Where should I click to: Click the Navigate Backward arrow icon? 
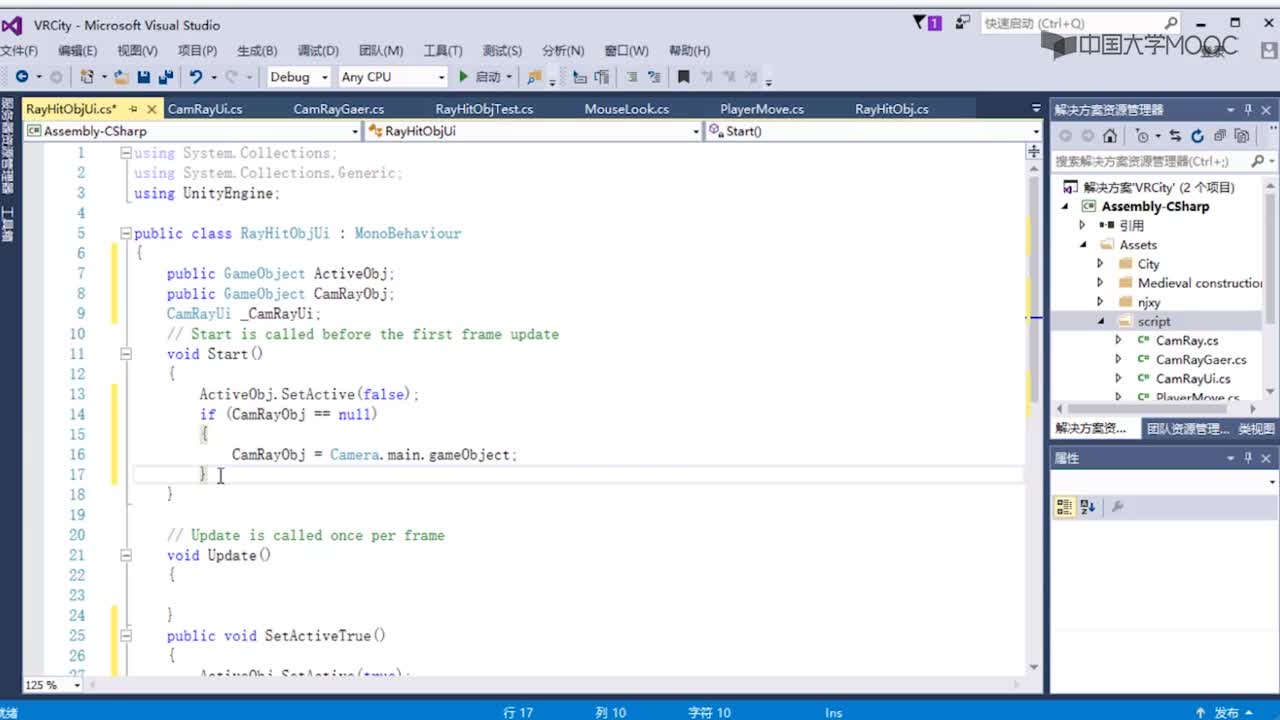[21, 77]
